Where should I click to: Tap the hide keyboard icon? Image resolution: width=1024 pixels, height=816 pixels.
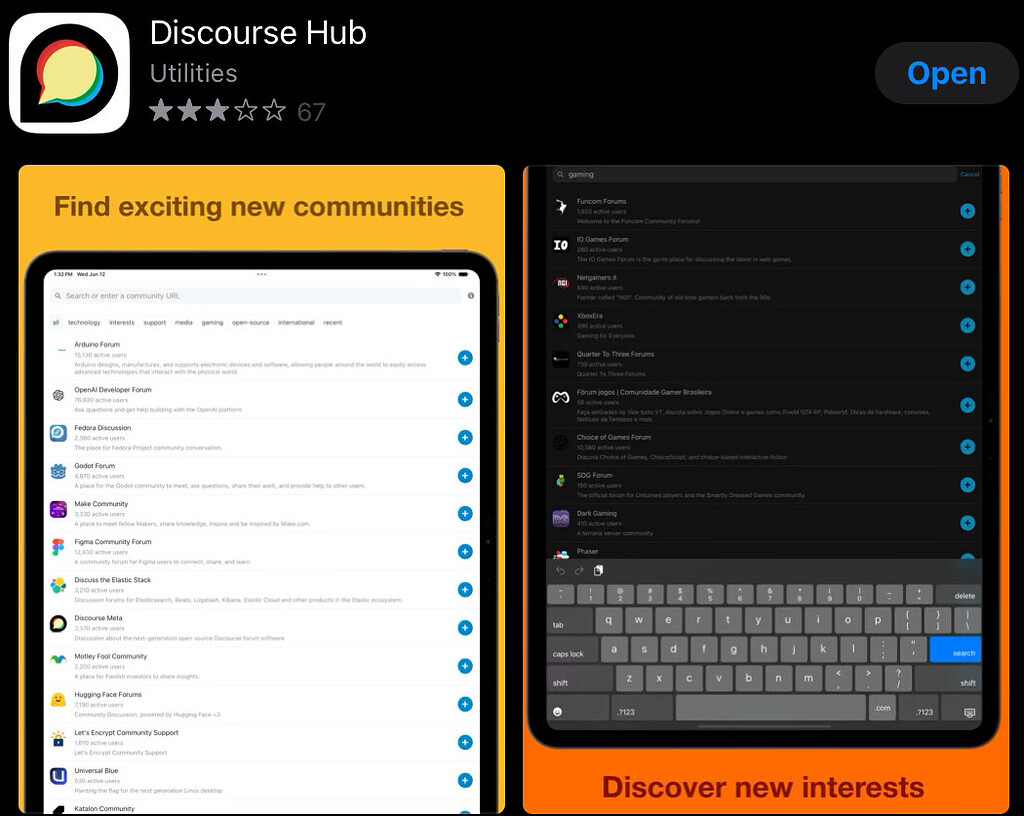(x=969, y=712)
